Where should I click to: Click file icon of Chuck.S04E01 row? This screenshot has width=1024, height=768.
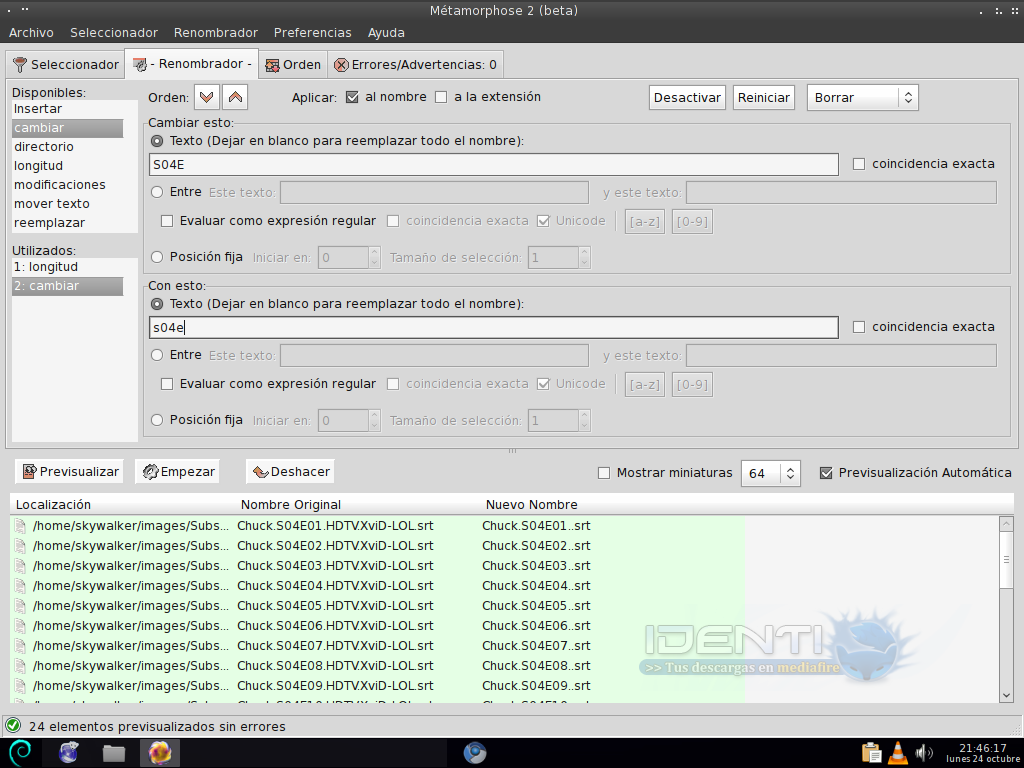point(21,526)
